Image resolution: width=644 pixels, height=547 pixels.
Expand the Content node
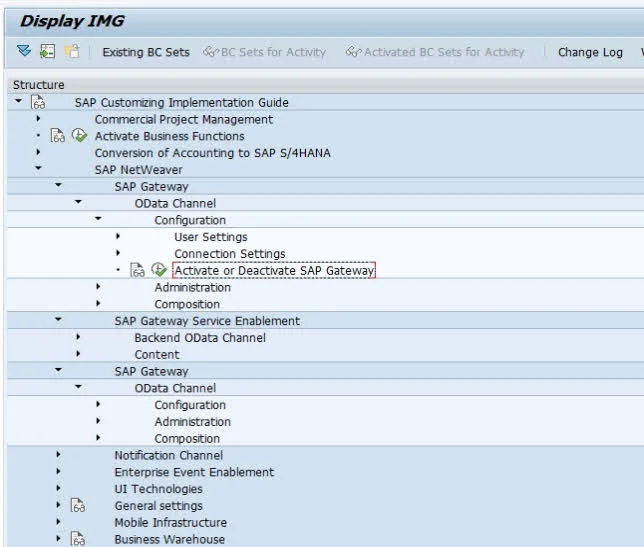tap(78, 354)
